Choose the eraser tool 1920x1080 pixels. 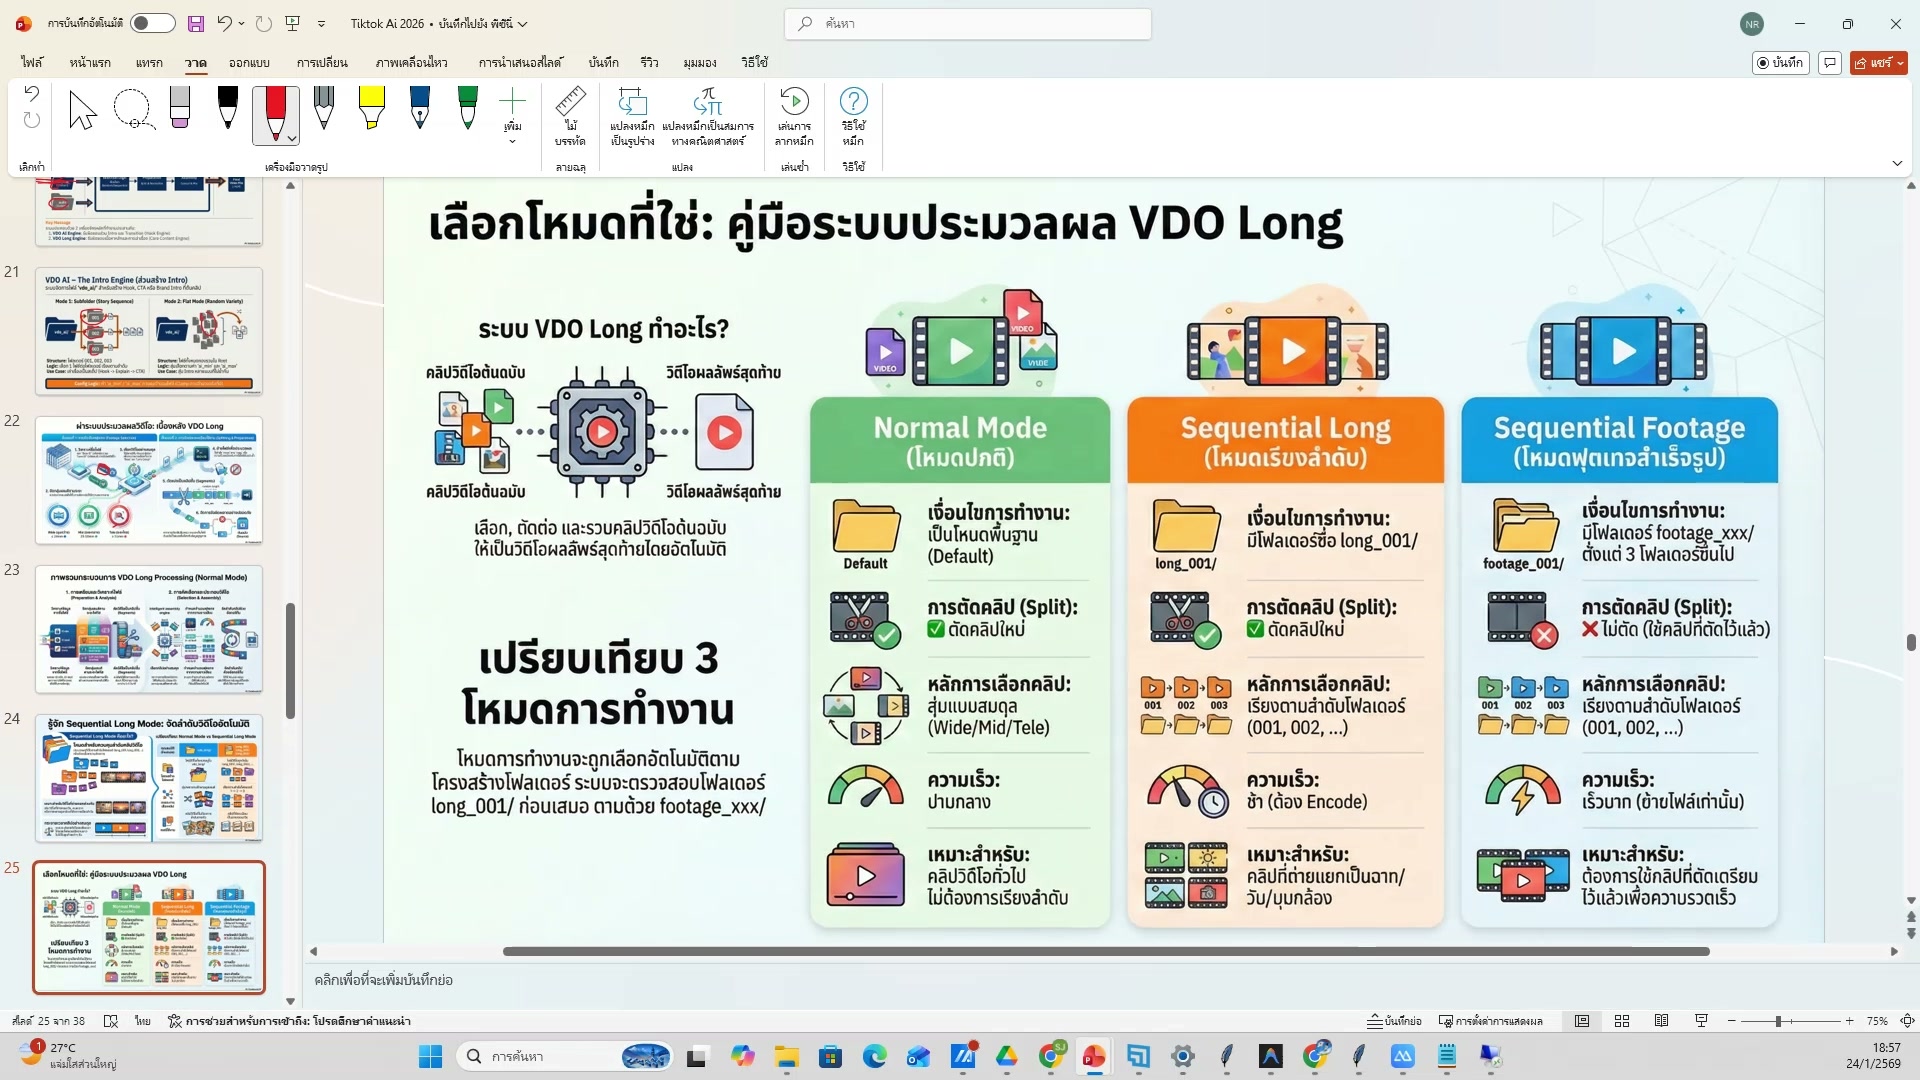[x=180, y=108]
